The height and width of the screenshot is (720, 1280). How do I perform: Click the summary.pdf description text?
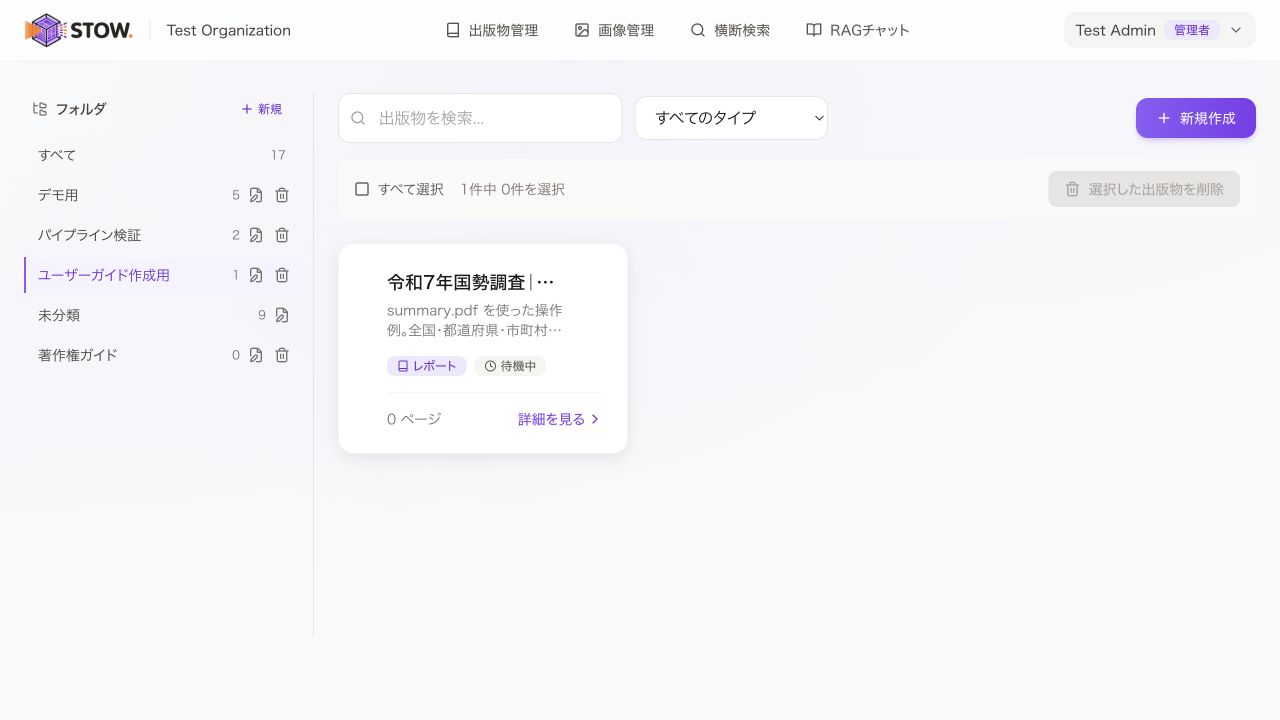tap(475, 320)
